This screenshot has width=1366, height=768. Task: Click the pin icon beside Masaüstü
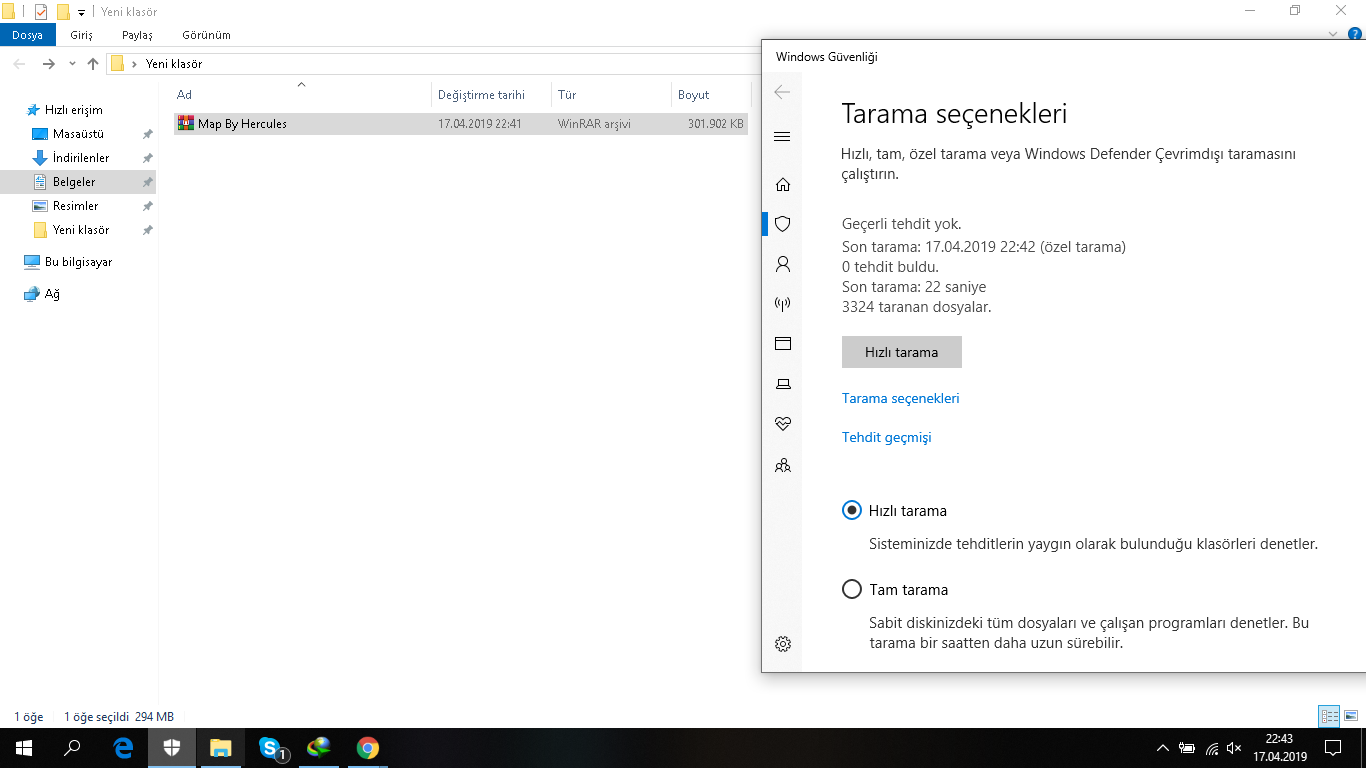(147, 134)
